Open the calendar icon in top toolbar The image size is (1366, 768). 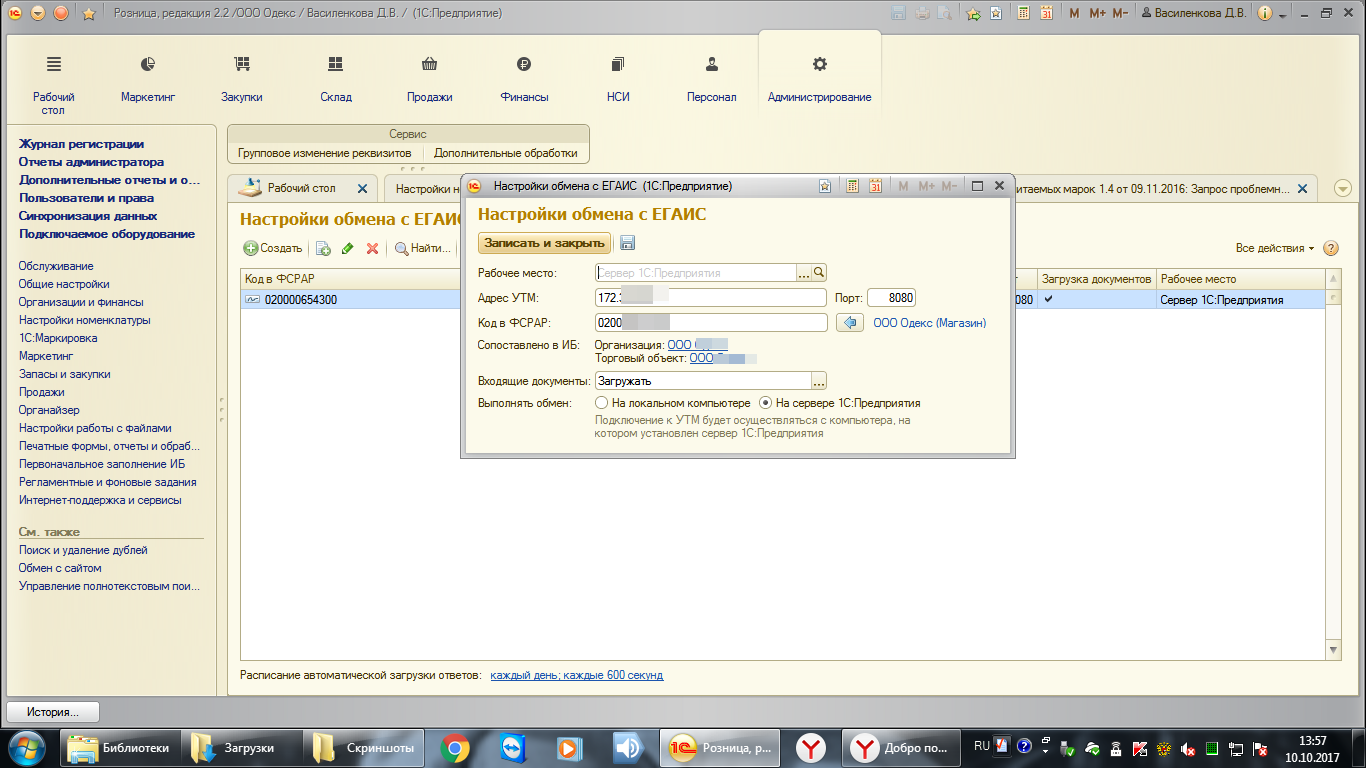[1046, 14]
